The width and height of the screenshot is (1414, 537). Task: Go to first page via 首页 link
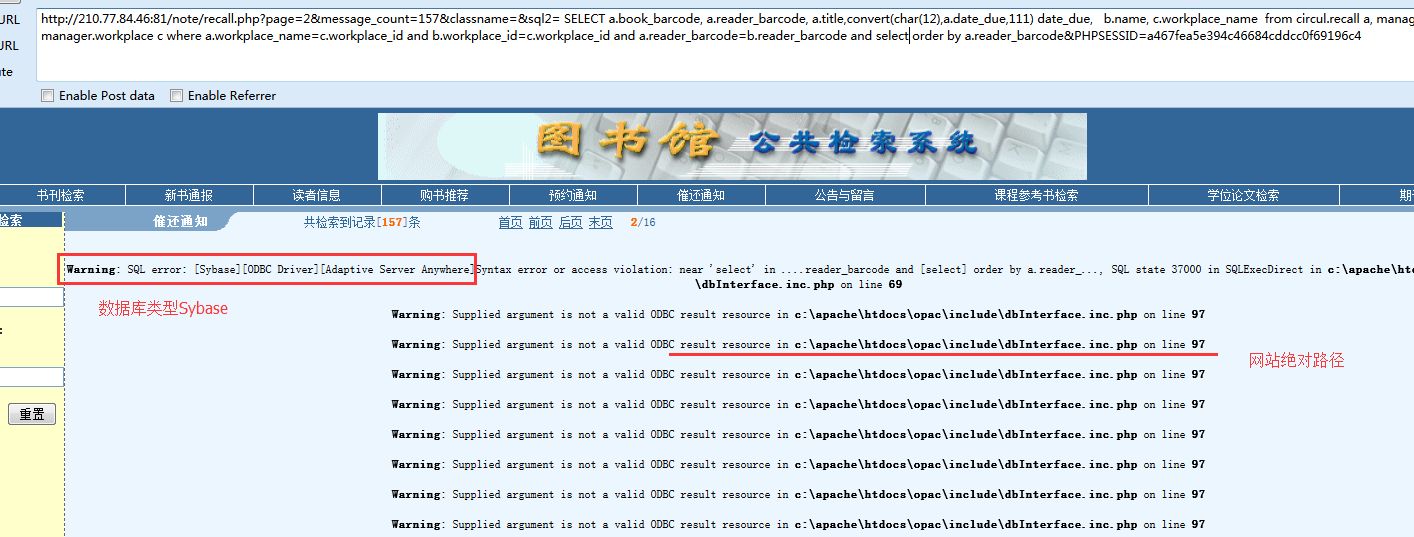(511, 222)
